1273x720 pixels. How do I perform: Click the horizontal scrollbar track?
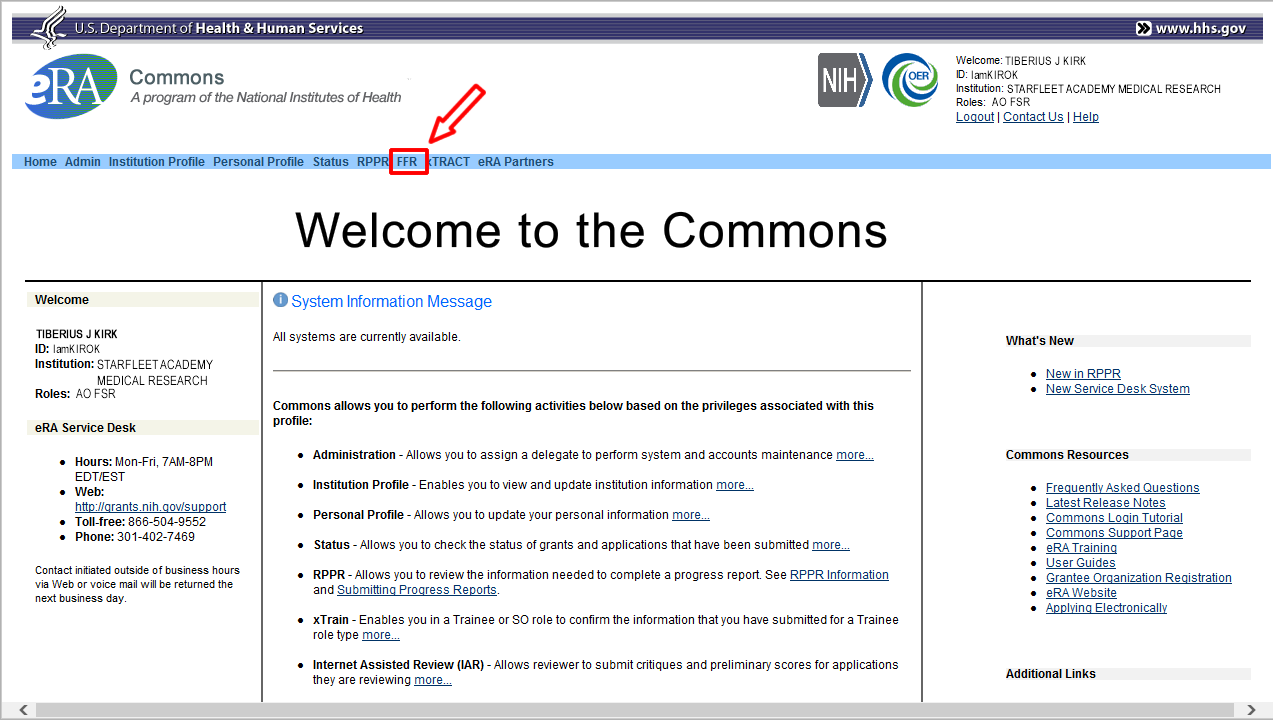[x=636, y=710]
